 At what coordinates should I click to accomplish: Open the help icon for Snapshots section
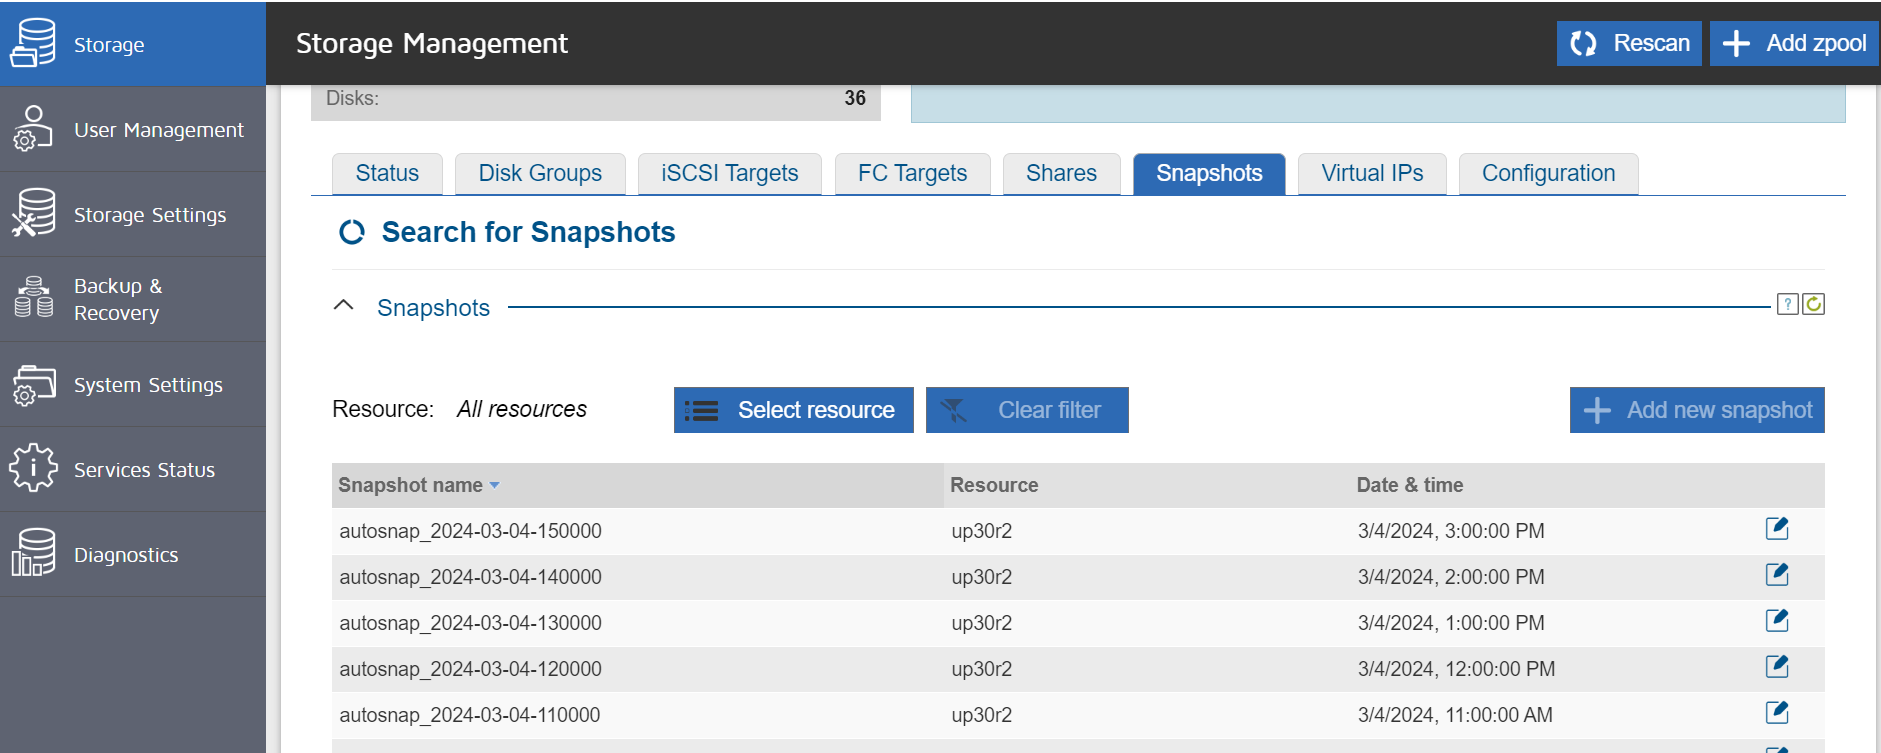[1788, 304]
